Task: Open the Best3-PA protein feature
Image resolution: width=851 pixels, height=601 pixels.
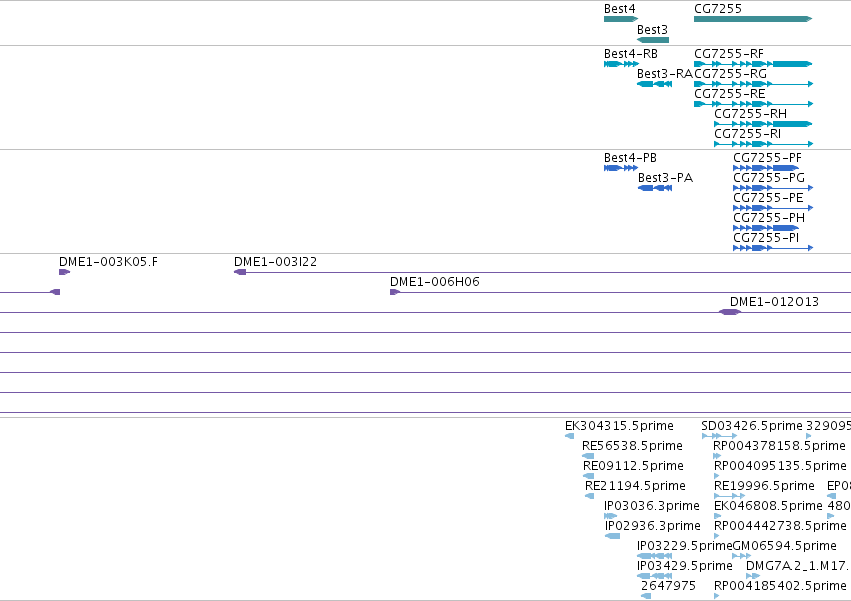Action: click(x=655, y=188)
